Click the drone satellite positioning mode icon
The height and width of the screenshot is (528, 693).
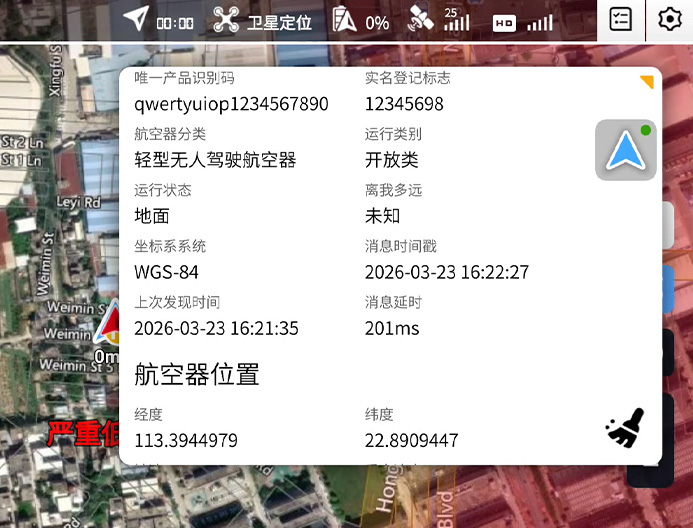(x=228, y=21)
